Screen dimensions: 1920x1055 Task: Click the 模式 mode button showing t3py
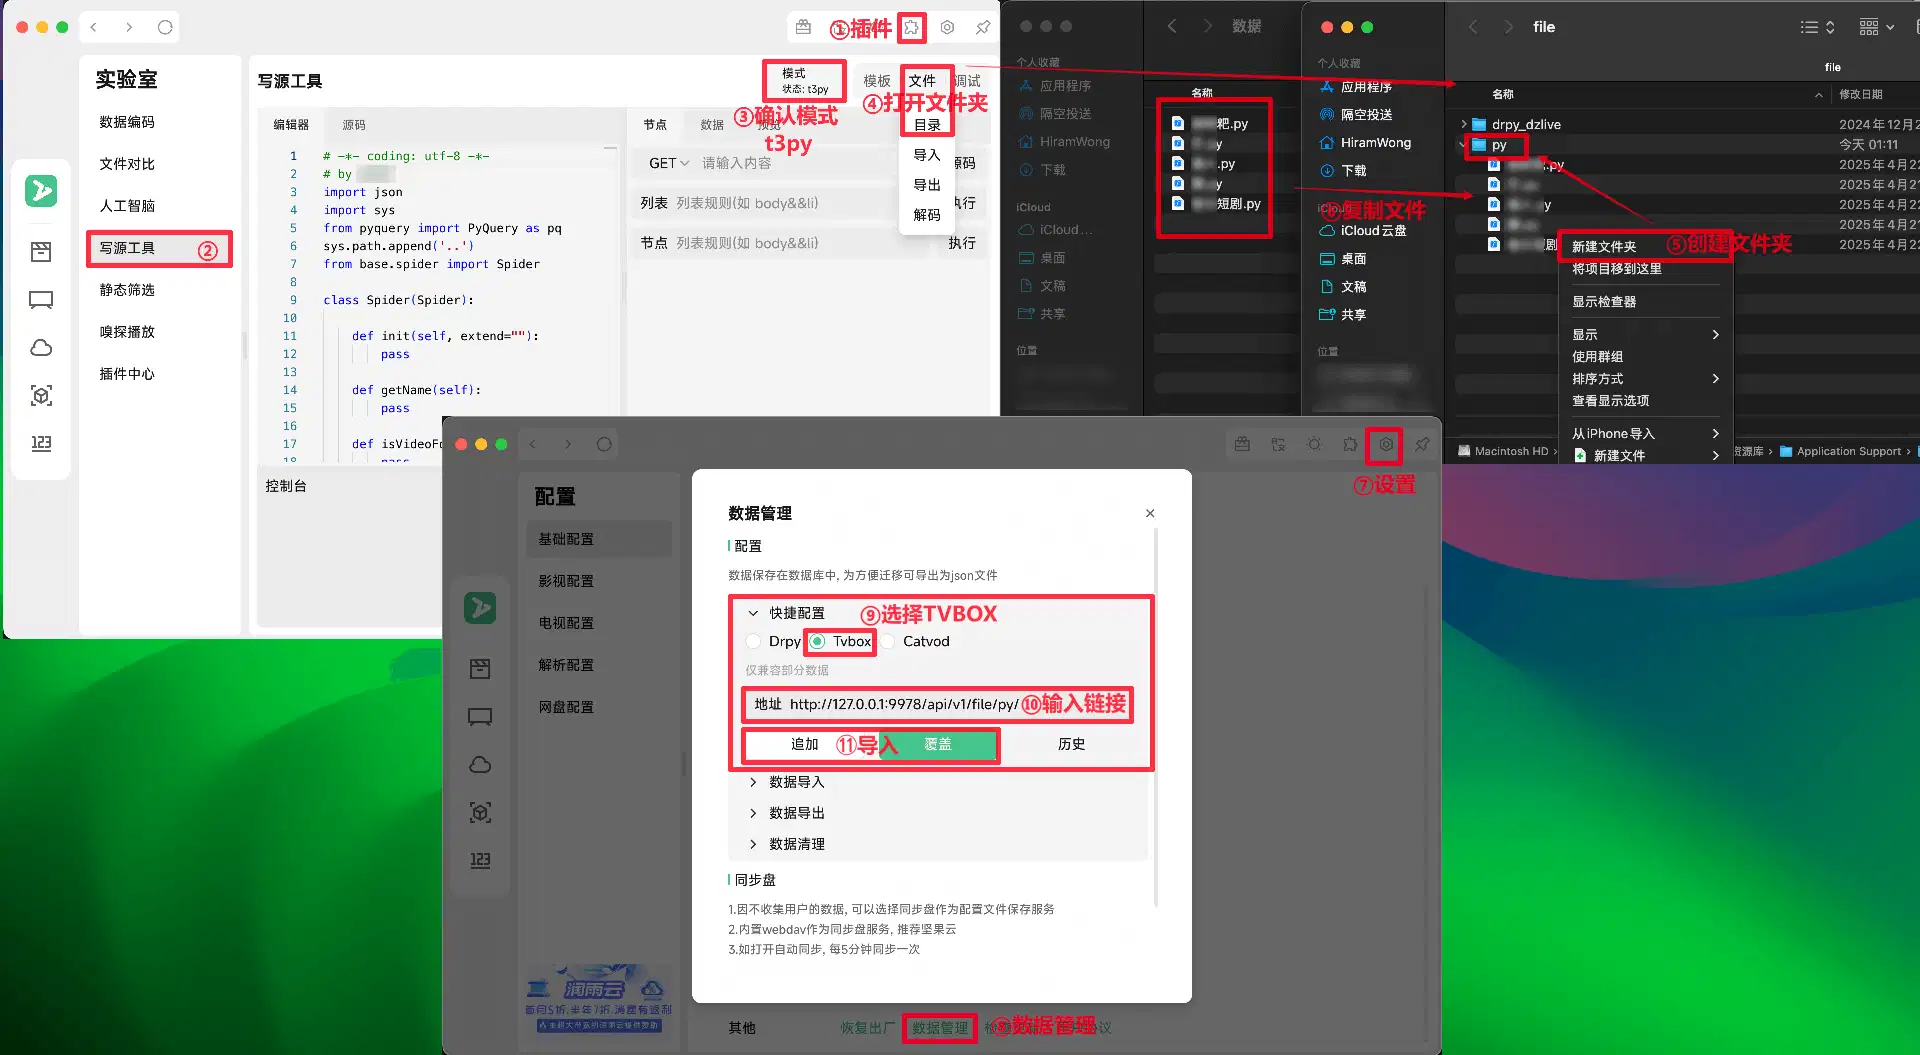click(805, 81)
